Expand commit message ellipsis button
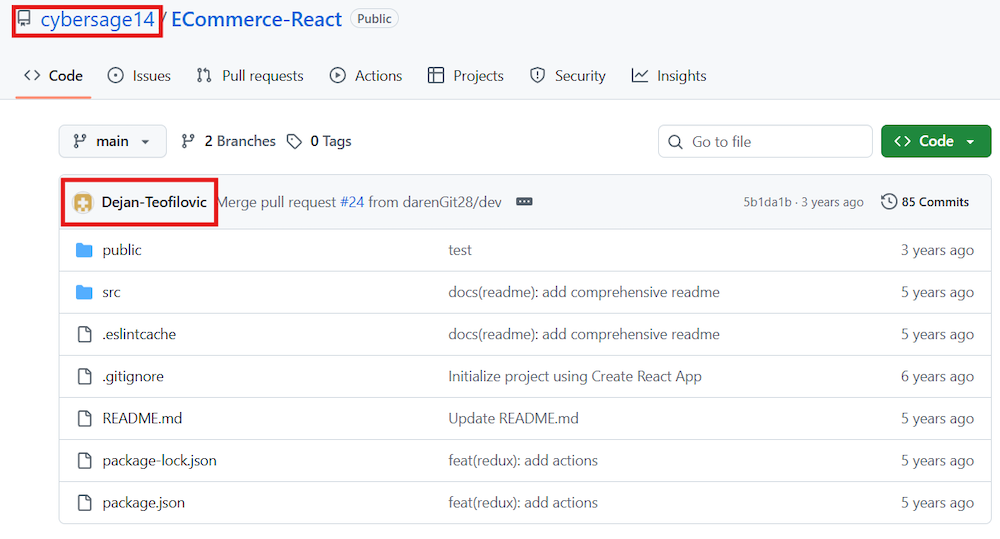1000x539 pixels. point(524,202)
